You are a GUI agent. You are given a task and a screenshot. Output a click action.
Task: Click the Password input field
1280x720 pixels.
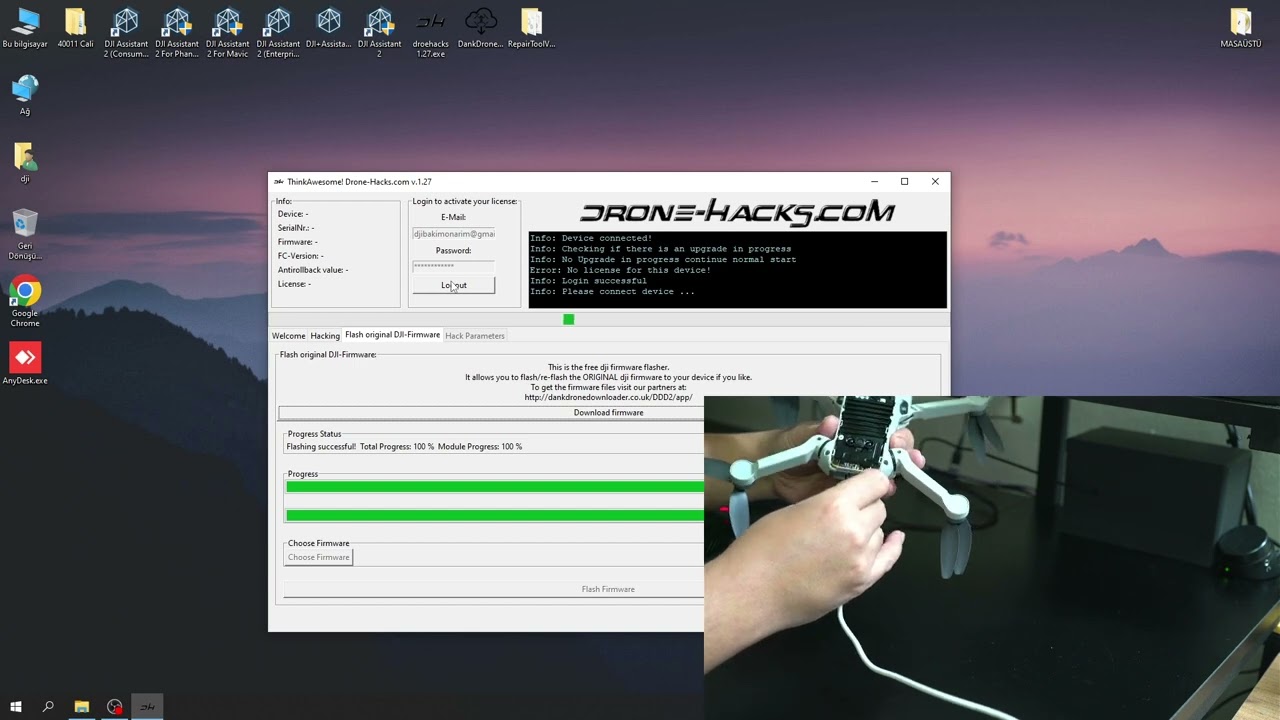click(453, 266)
